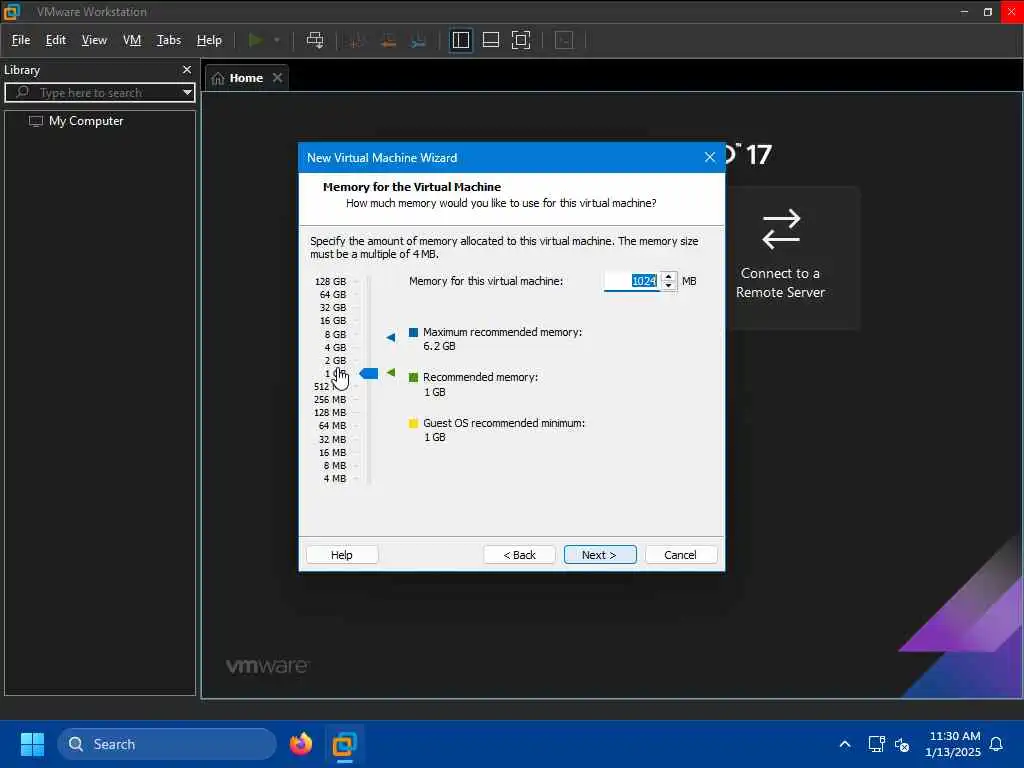
Task: Close the Library panel
Action: tap(187, 69)
